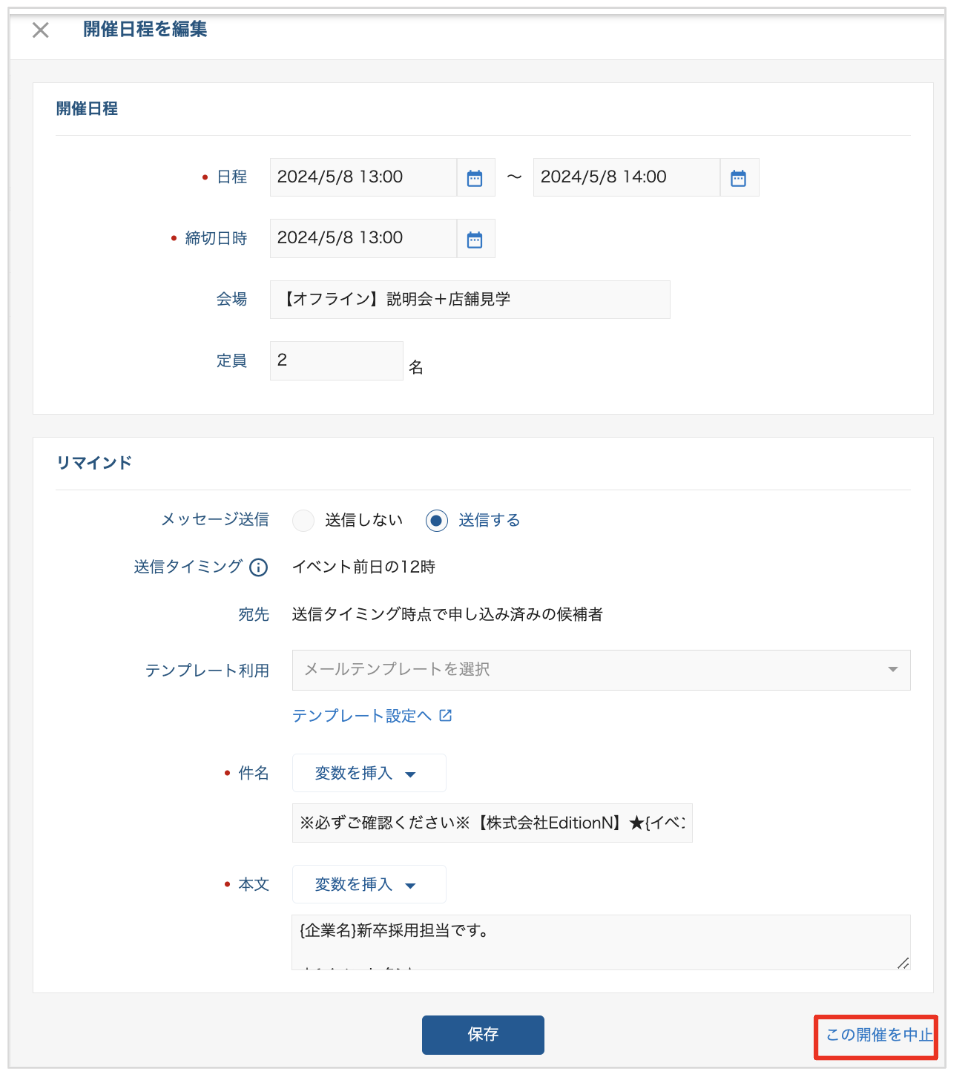Viewport: 956px width, 1080px height.
Task: Click info icon next to 送信タイミング
Action: (x=258, y=568)
